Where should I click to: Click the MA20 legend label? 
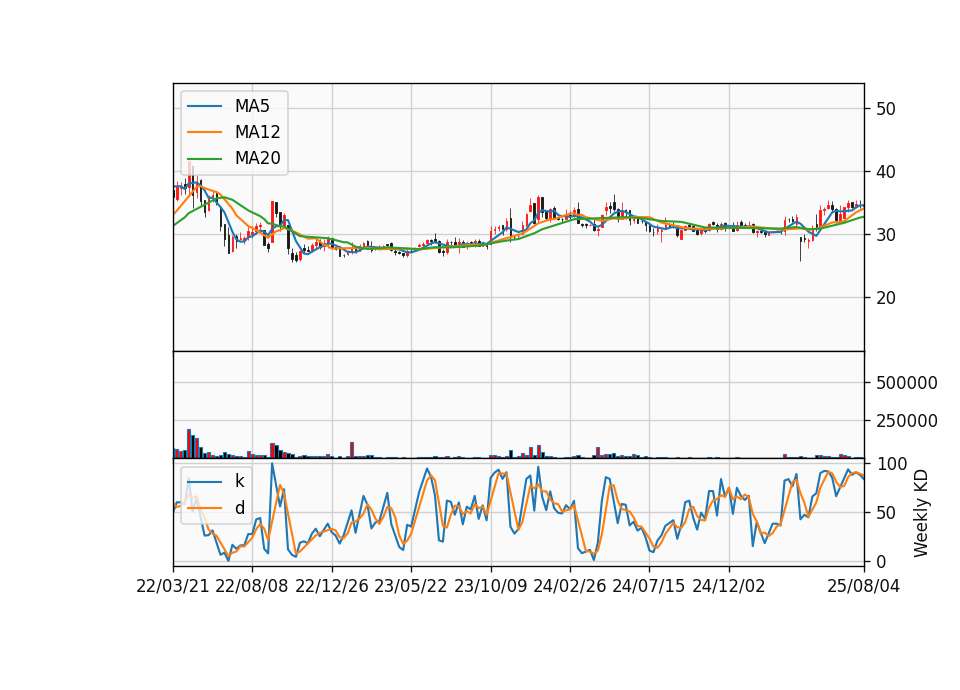257,158
